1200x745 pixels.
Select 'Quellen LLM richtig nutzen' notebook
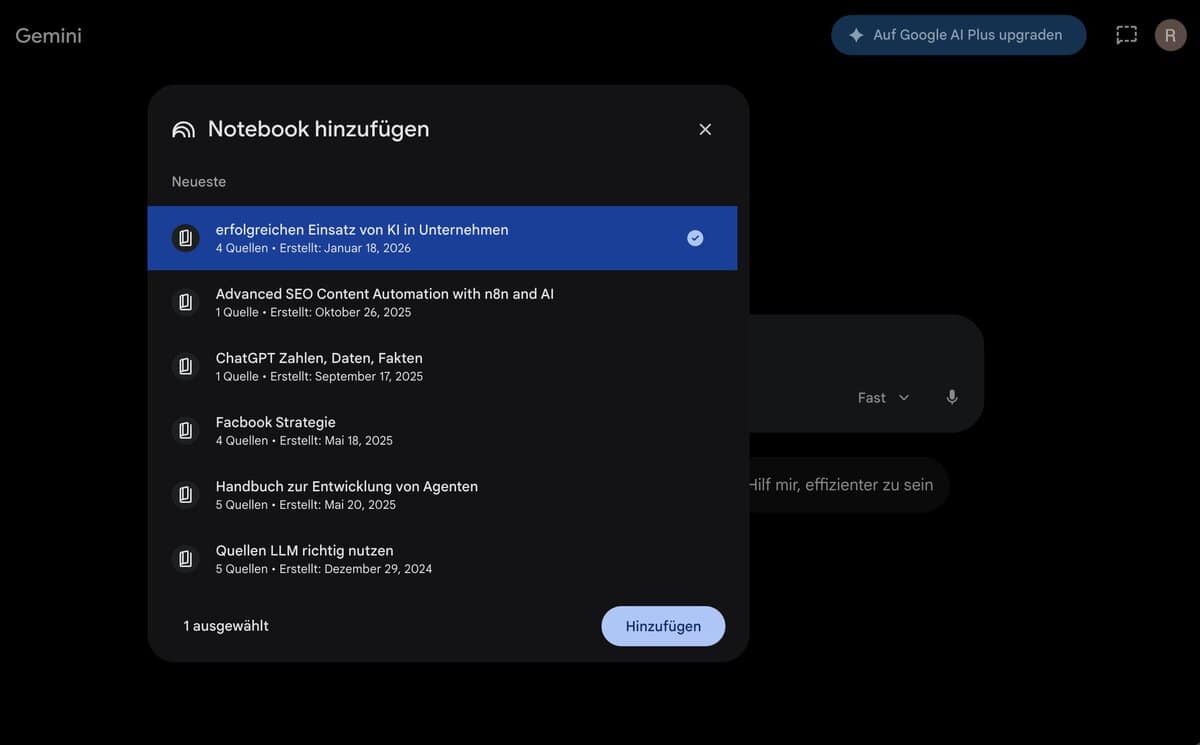442,558
